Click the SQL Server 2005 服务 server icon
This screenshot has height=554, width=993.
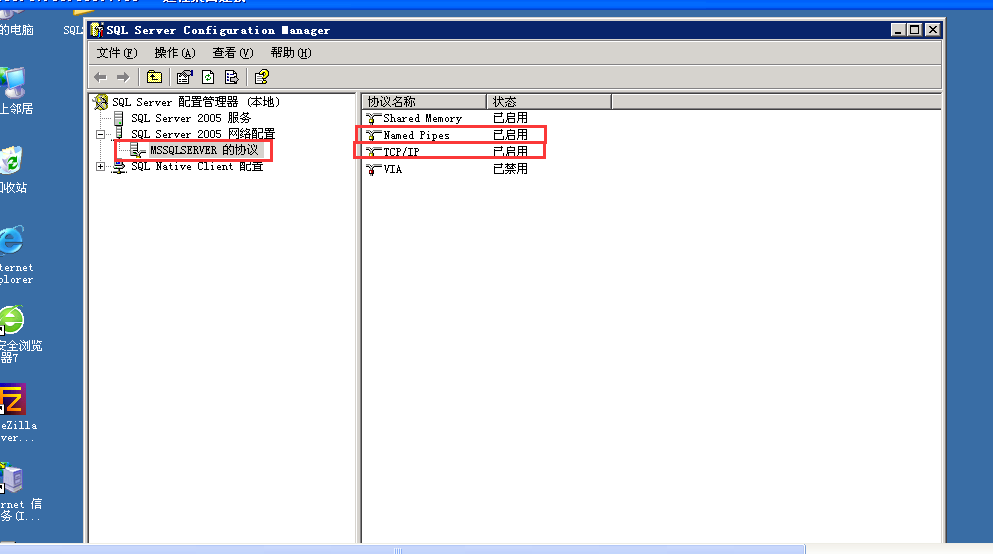118,118
